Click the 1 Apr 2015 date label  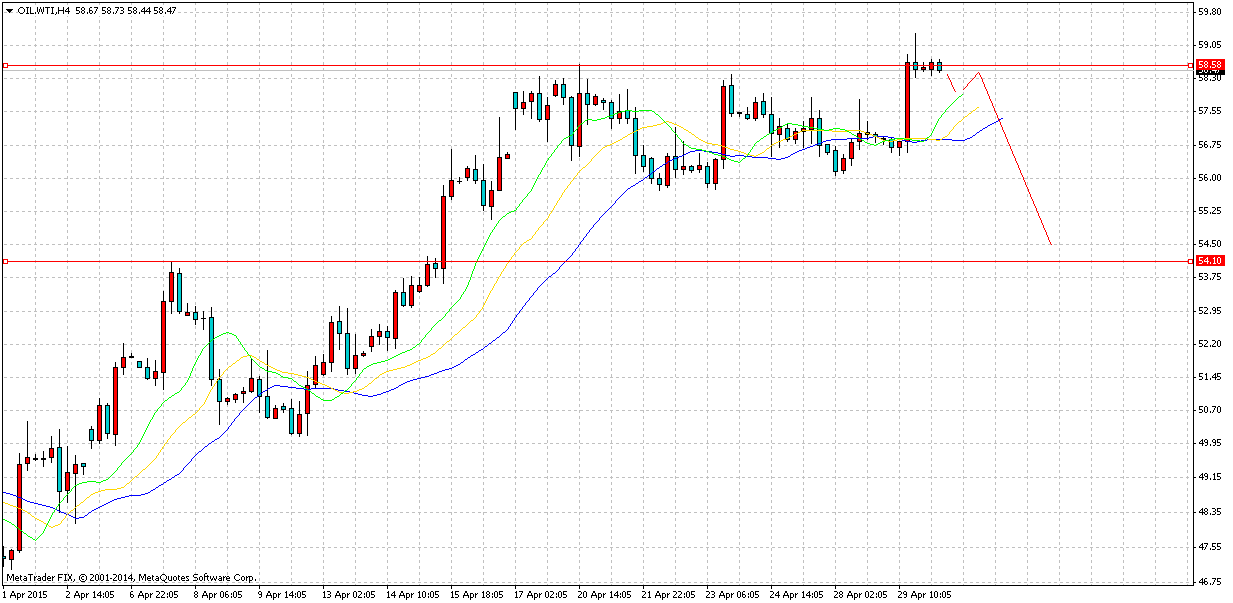coord(27,594)
